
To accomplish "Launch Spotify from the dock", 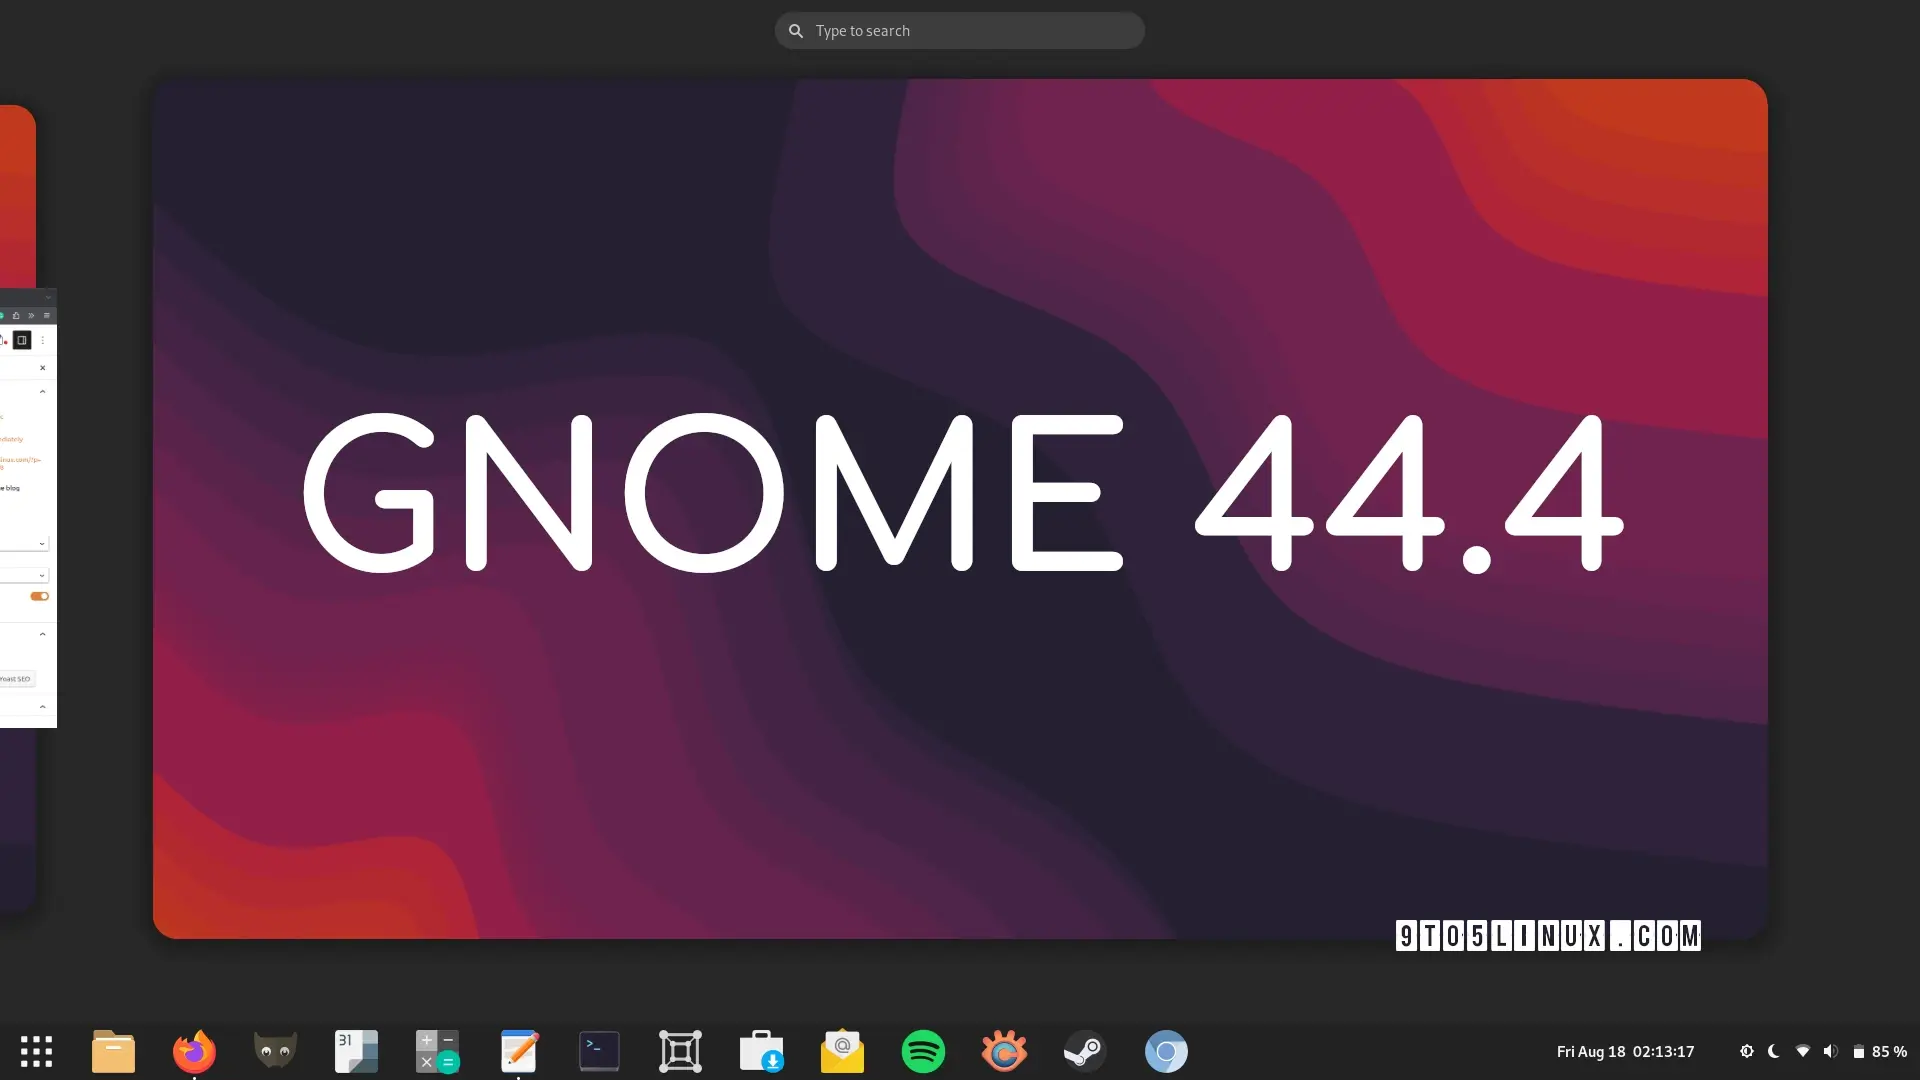I will tap(923, 1051).
